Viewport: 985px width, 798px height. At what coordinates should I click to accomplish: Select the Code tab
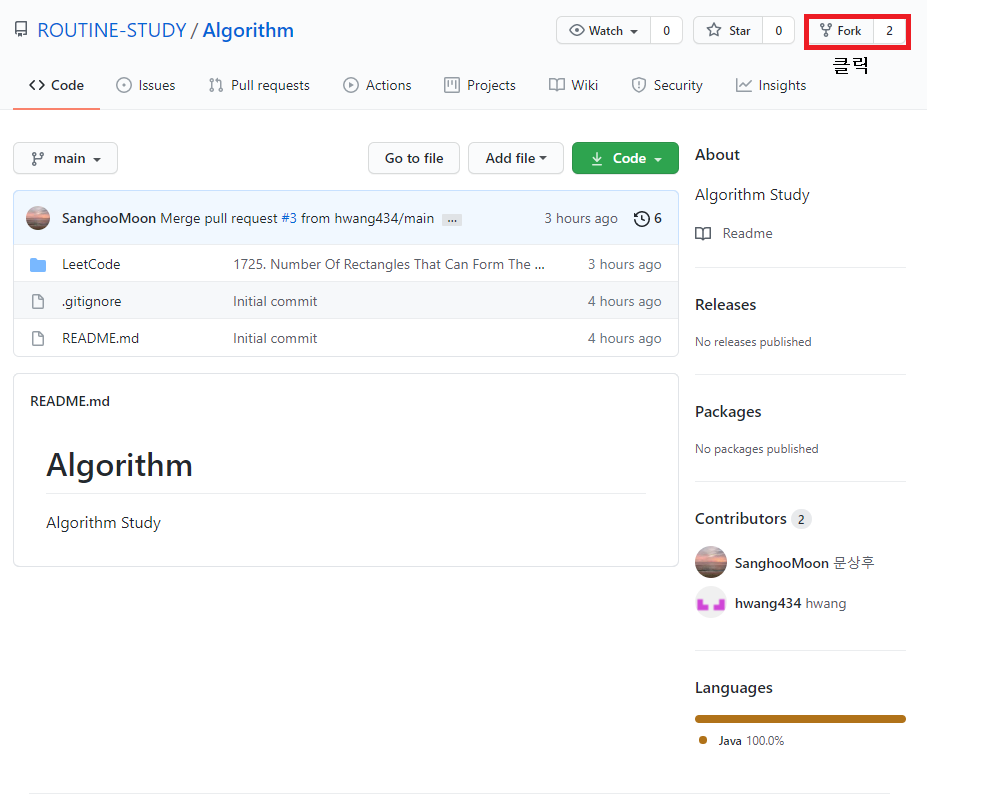[x=57, y=85]
